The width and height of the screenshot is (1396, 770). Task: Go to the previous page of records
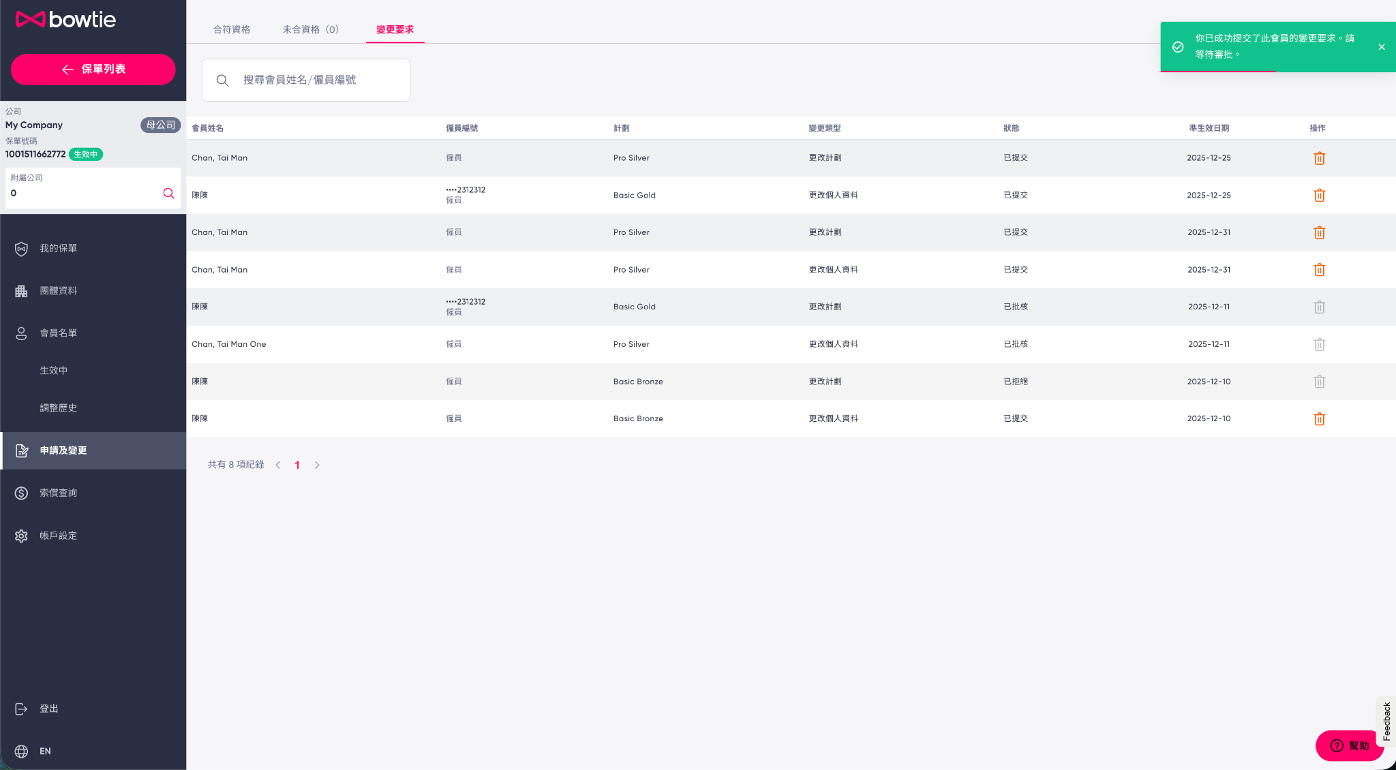[278, 465]
